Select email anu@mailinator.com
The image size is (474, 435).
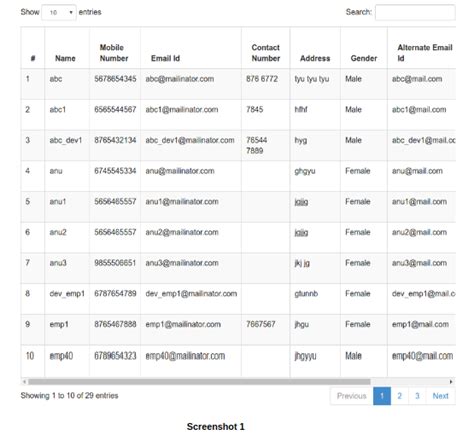[x=180, y=171]
